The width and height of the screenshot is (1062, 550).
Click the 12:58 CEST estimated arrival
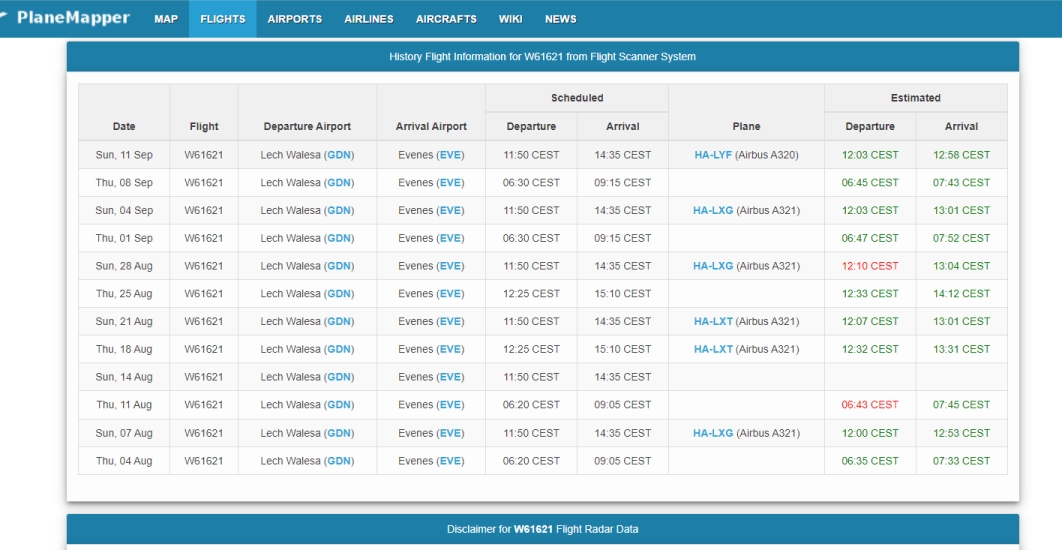coord(962,155)
